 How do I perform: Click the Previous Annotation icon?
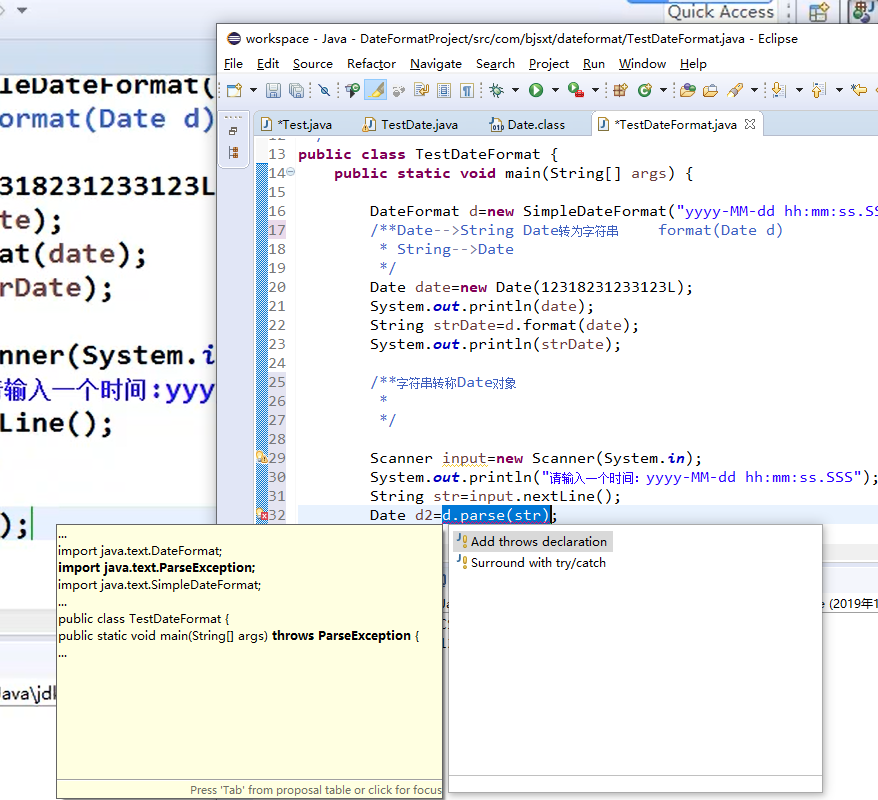(819, 90)
